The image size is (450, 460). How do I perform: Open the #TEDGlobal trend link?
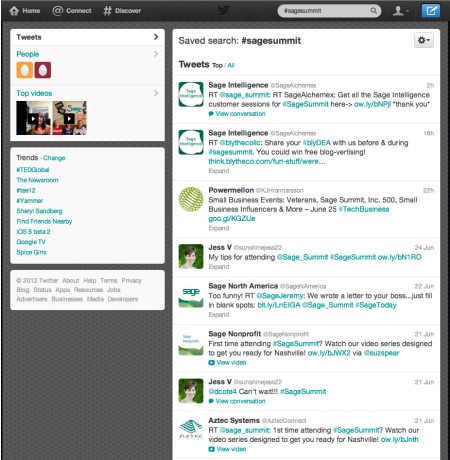(x=33, y=170)
